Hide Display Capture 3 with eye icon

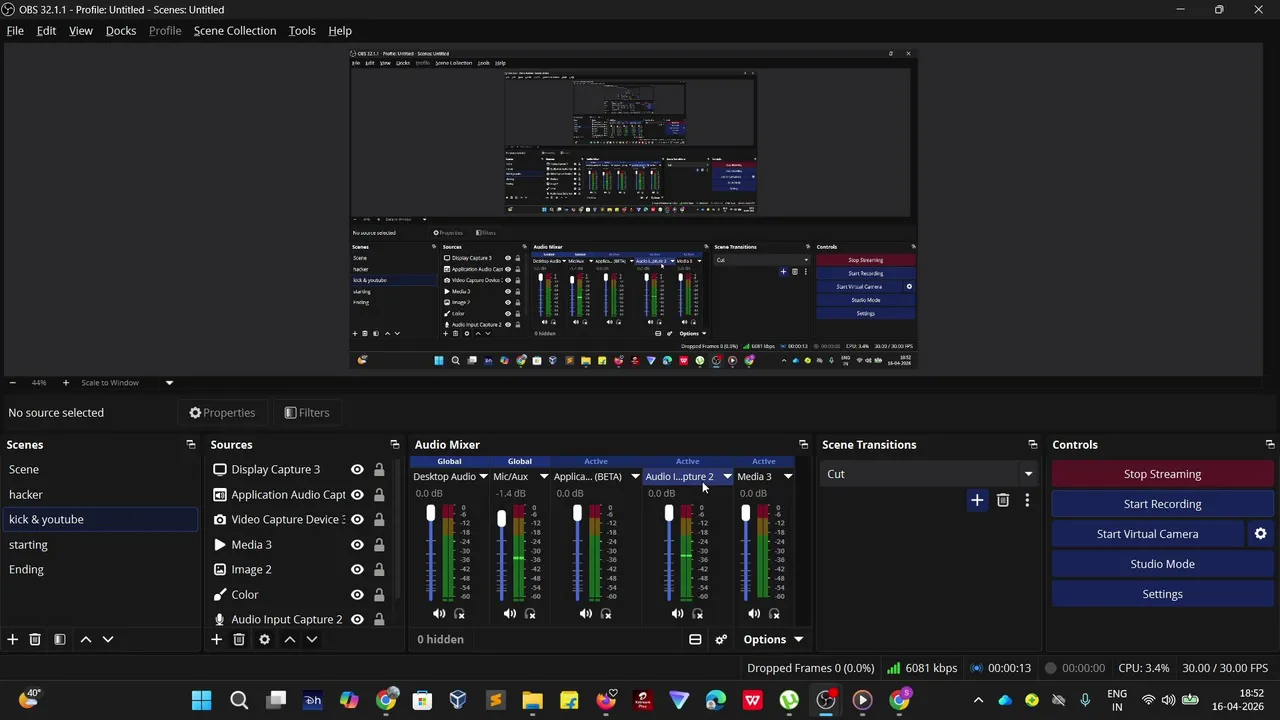point(357,469)
